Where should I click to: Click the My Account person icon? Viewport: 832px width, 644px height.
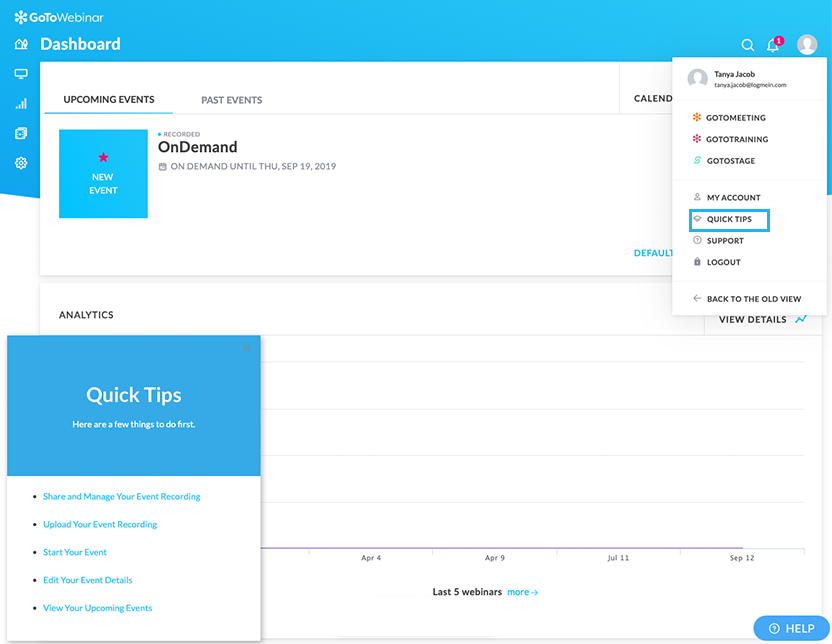pos(697,197)
